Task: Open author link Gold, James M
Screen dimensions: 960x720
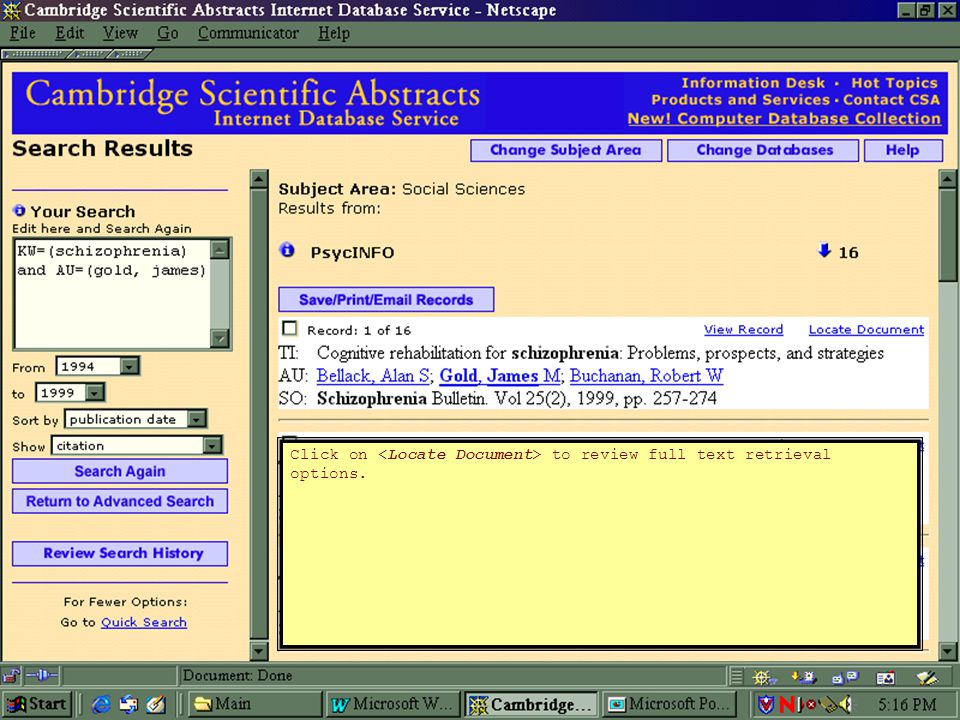Action: click(500, 375)
